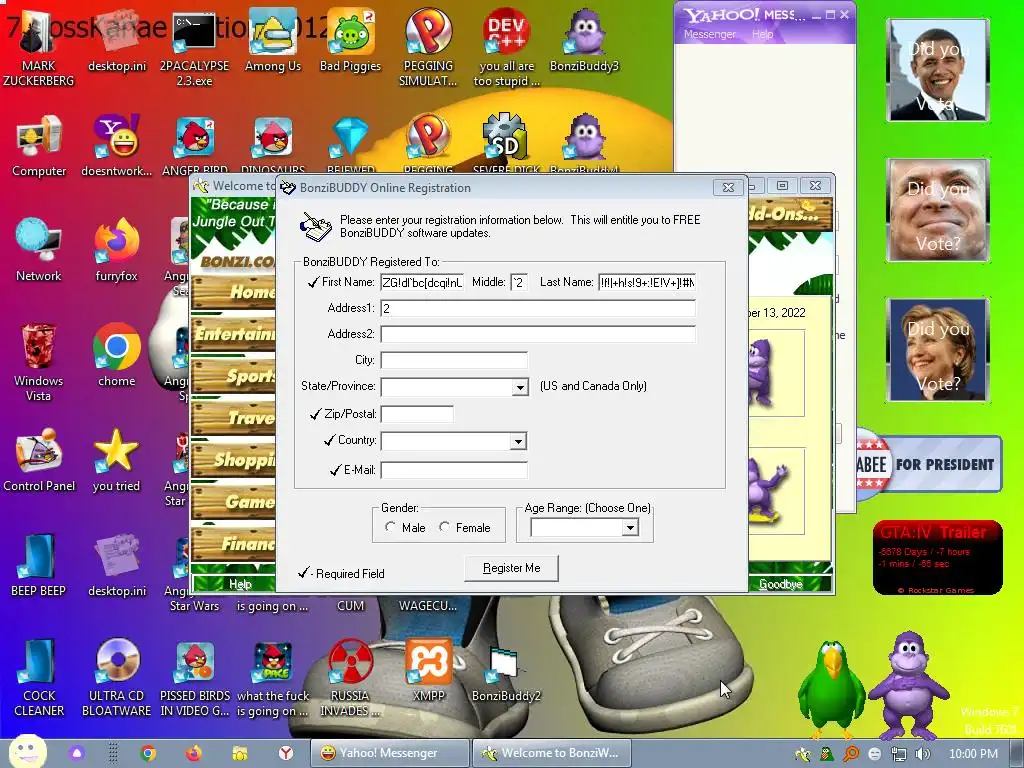
Task: Click the GTA:IV Trailer countdown gadget
Action: tap(937, 557)
